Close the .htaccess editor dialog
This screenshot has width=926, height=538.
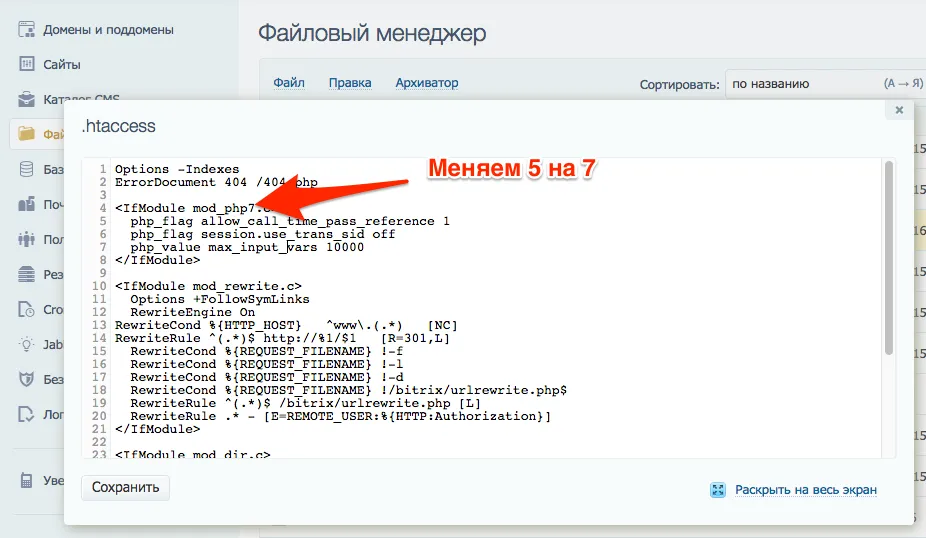point(899,110)
